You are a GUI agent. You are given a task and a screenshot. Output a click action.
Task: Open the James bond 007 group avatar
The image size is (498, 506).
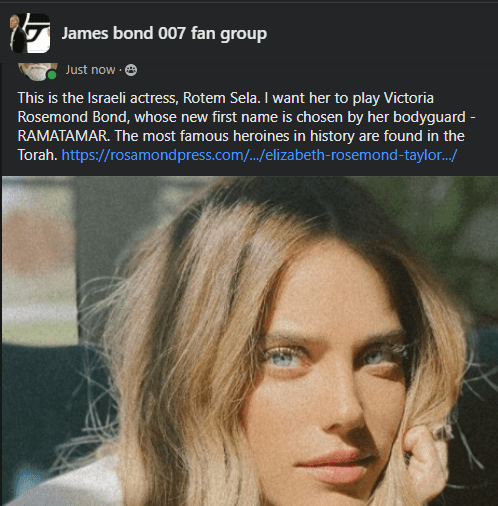click(30, 33)
